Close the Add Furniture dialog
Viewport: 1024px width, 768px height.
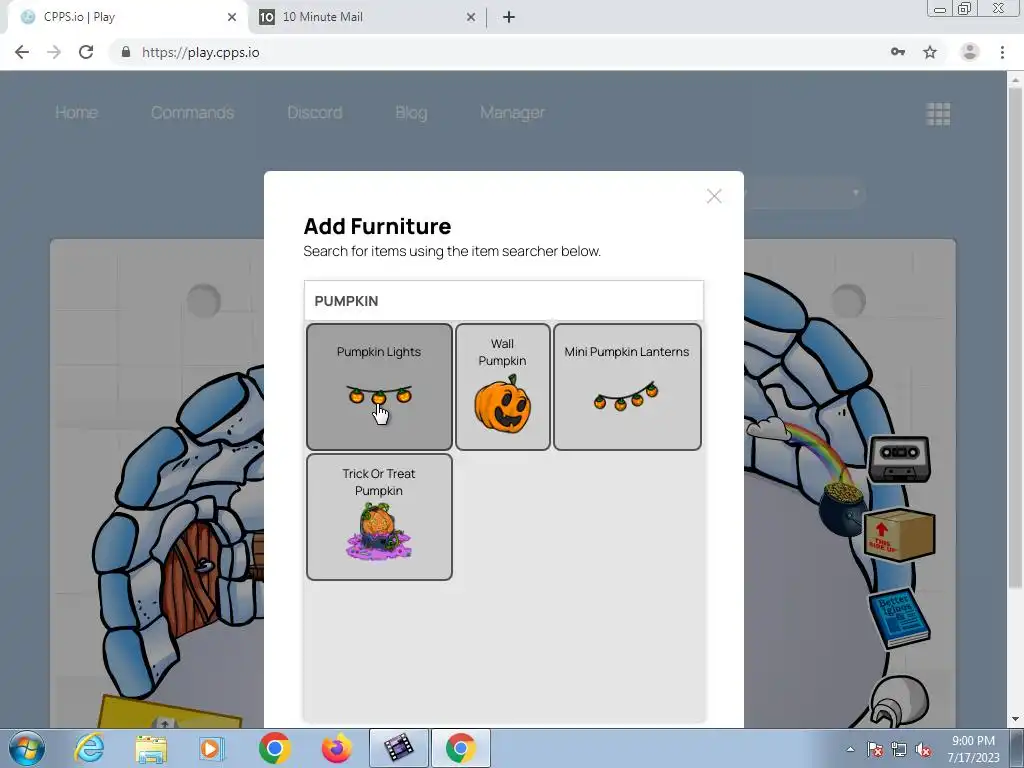click(x=714, y=196)
